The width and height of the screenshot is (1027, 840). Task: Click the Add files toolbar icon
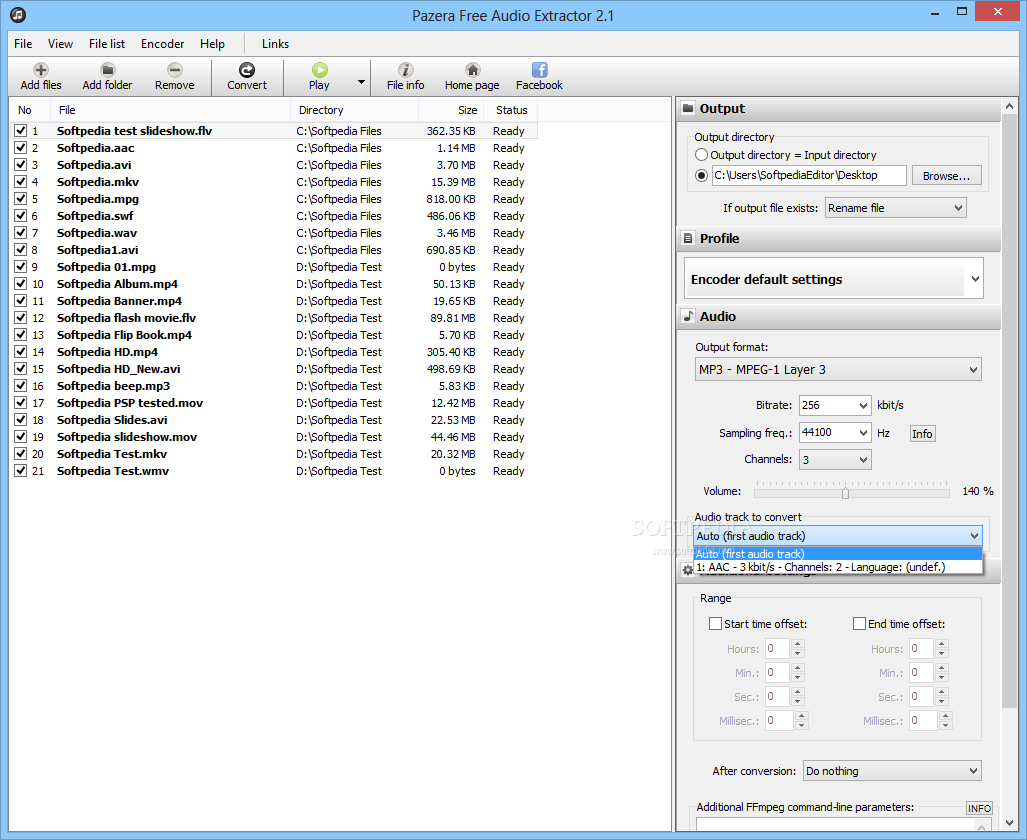click(x=41, y=69)
